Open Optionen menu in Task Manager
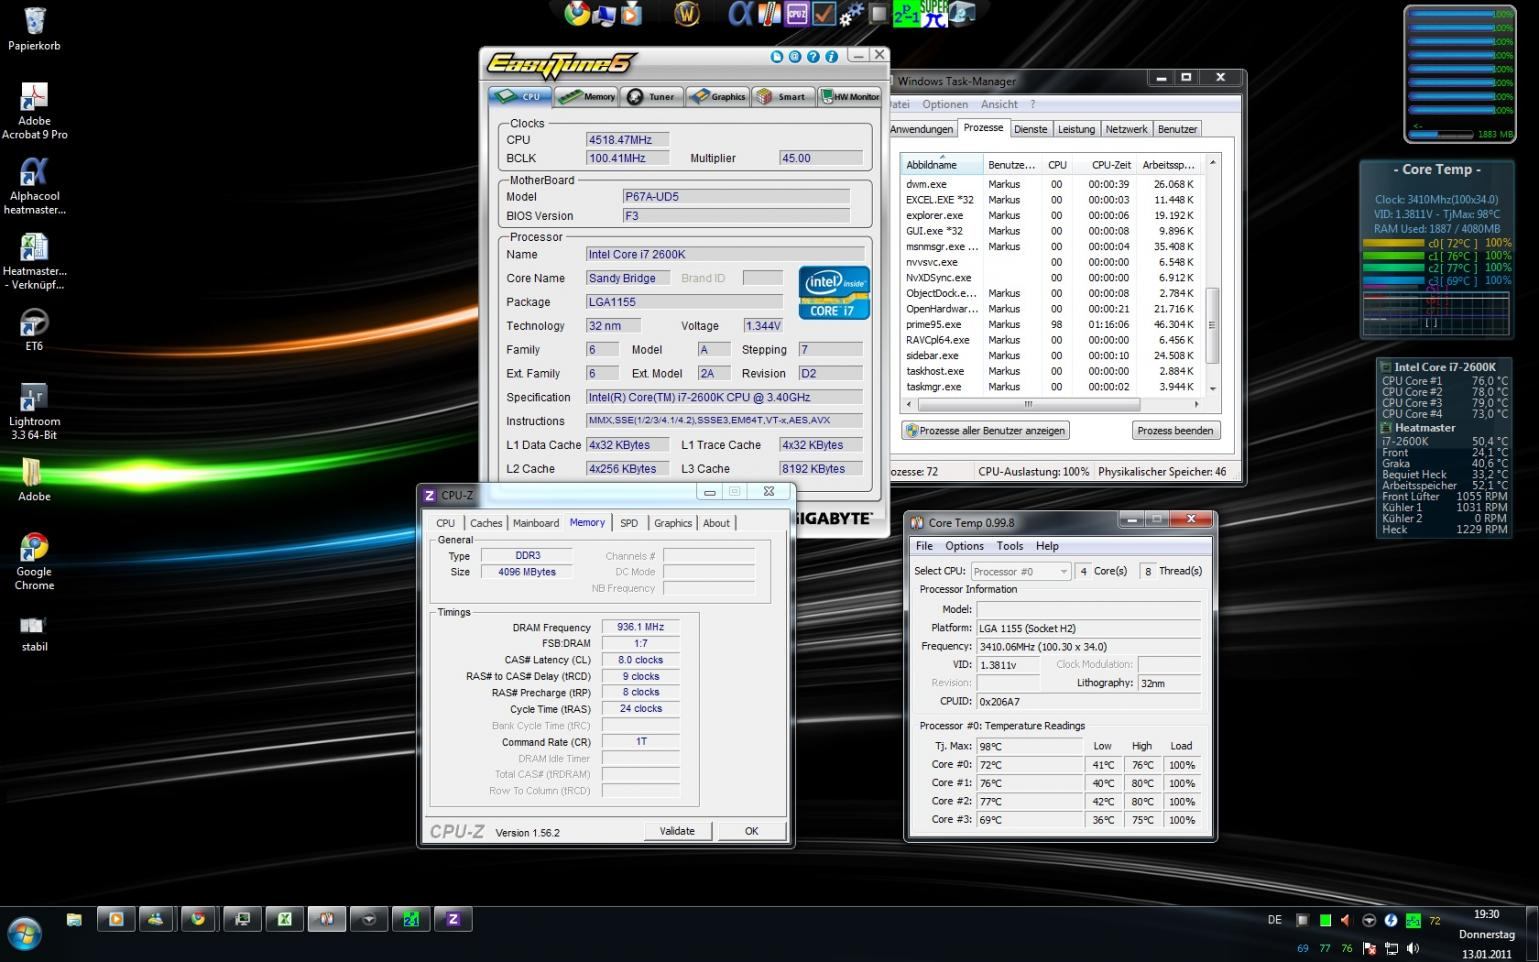Image resolution: width=1539 pixels, height=962 pixels. pyautogui.click(x=945, y=104)
